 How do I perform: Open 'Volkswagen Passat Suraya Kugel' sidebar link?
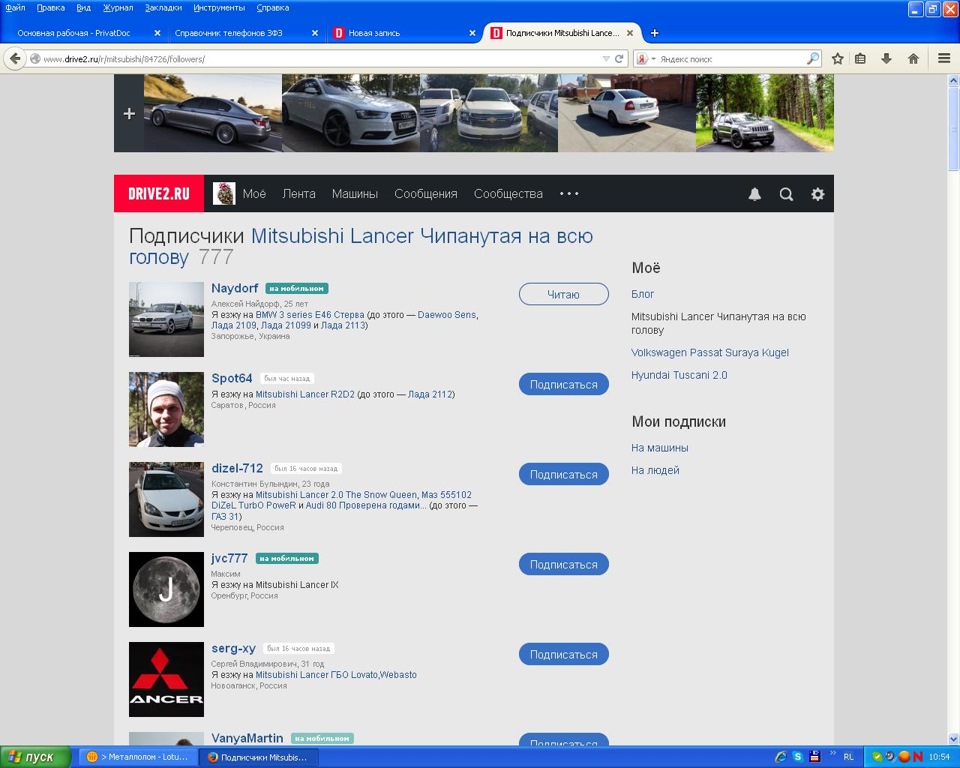click(710, 353)
